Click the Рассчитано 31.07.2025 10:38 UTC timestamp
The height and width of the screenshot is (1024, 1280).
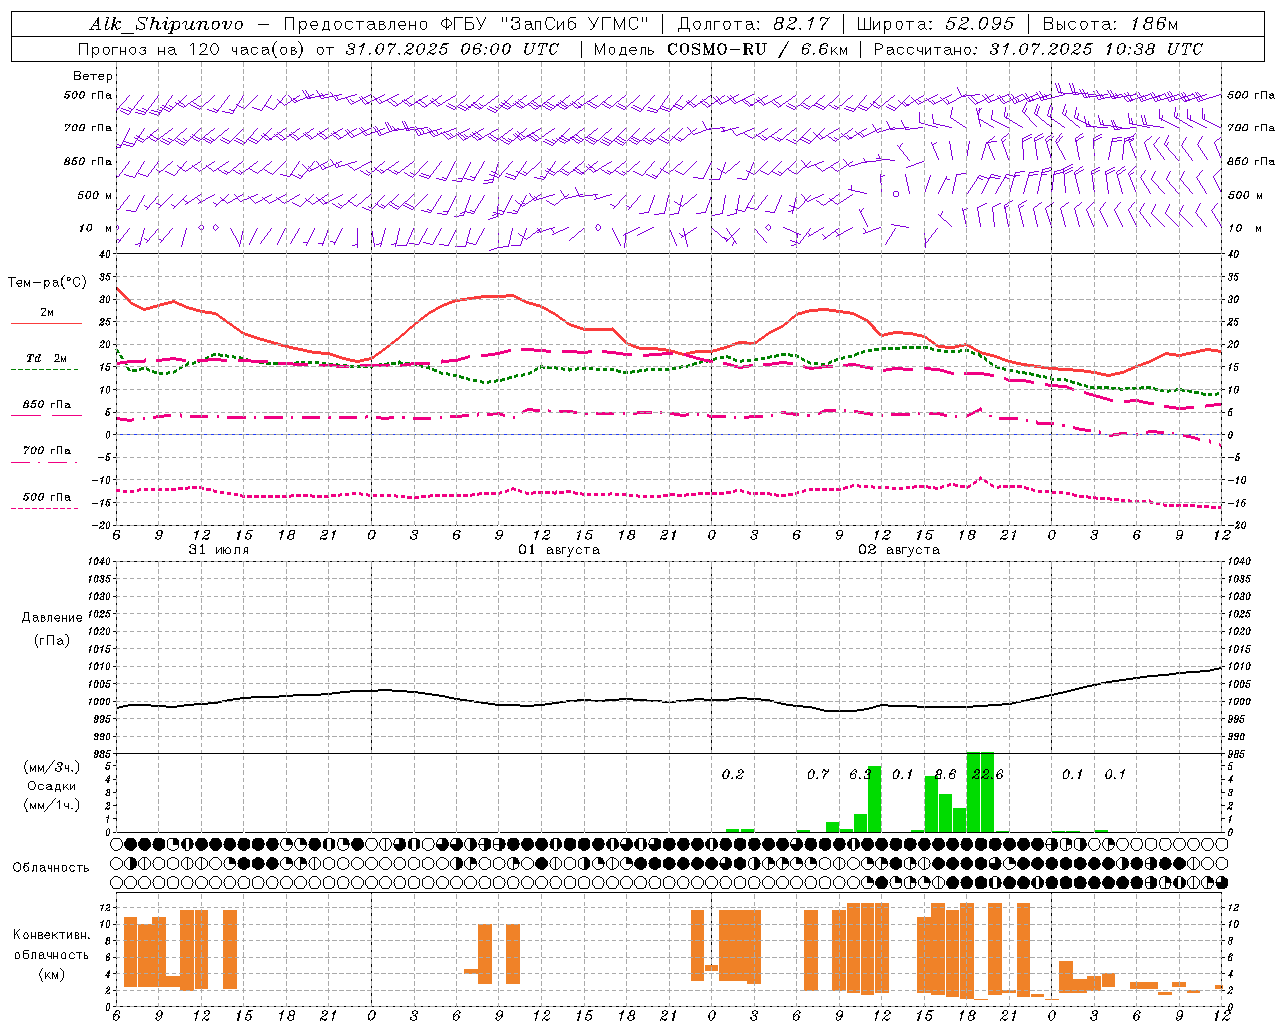click(1038, 49)
